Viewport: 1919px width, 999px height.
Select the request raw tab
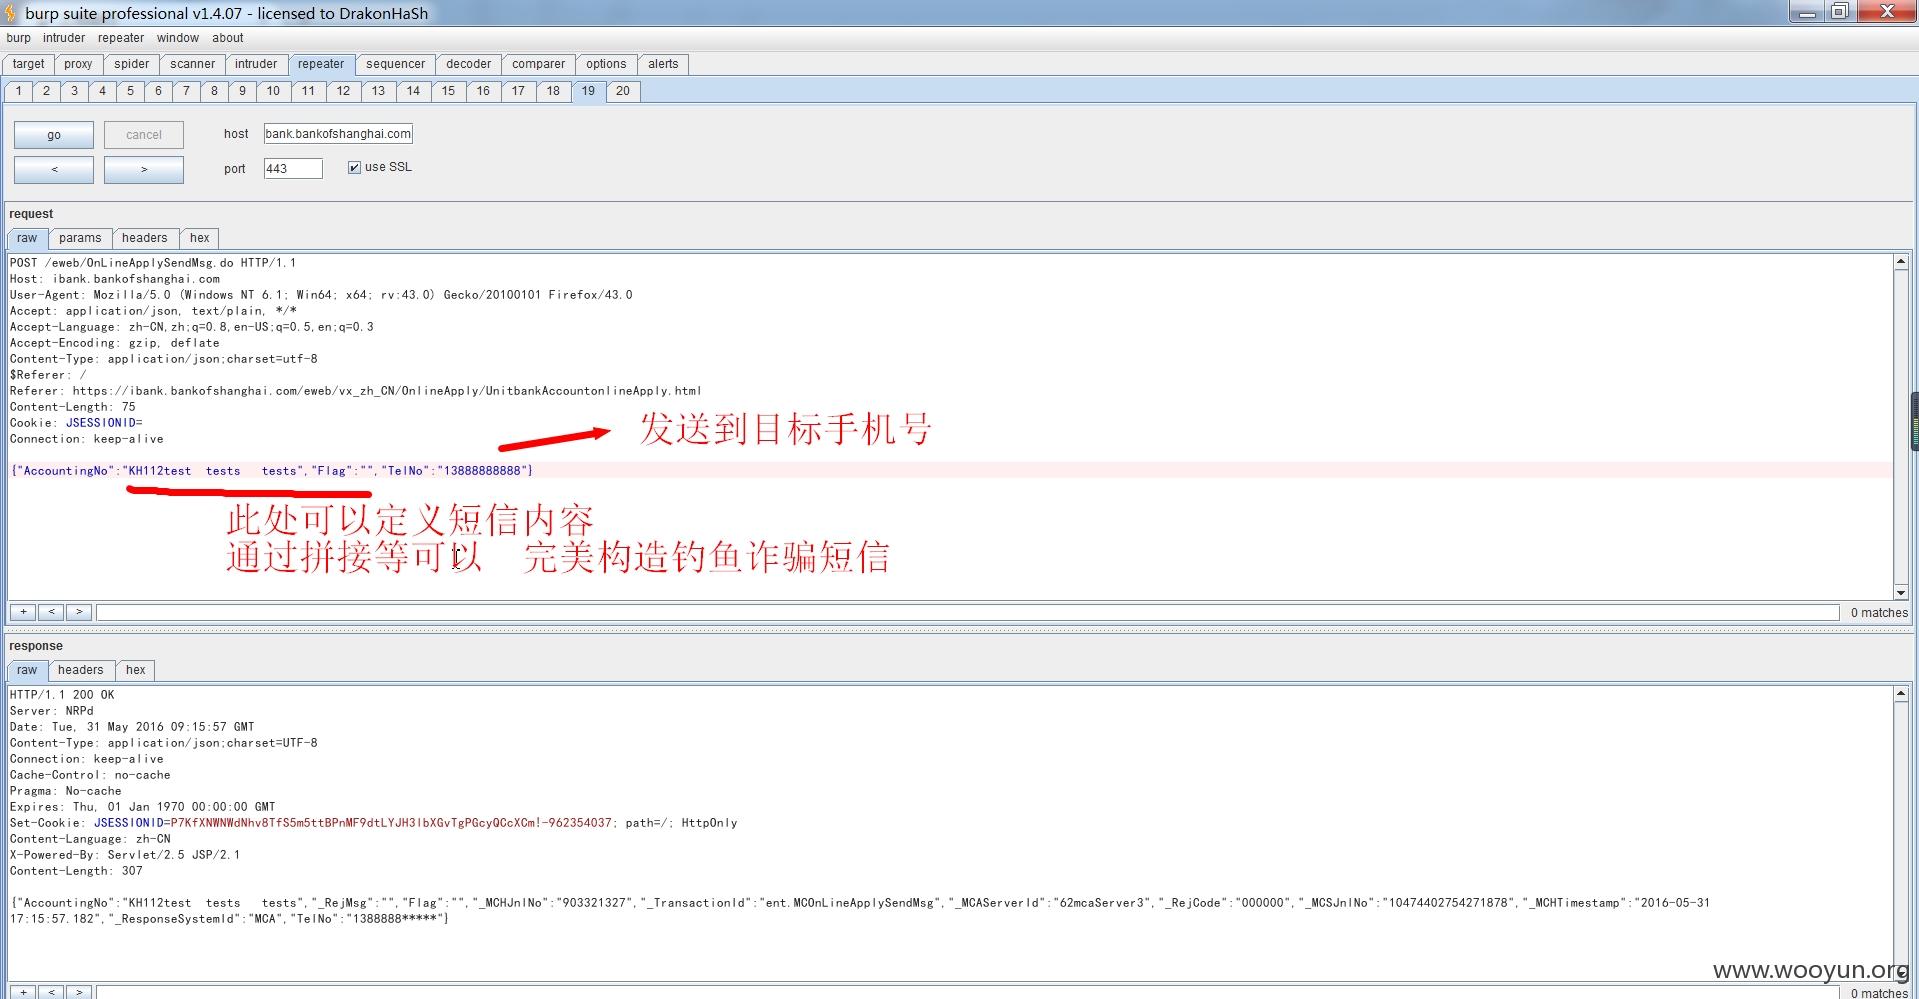(27, 238)
